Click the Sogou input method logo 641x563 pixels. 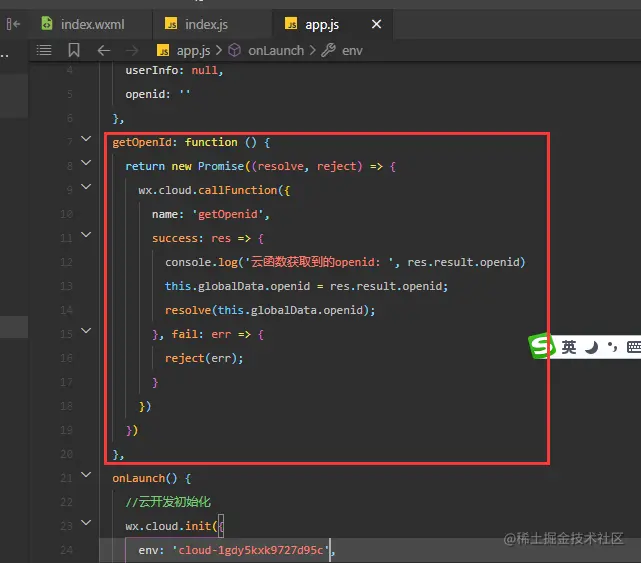(x=541, y=346)
